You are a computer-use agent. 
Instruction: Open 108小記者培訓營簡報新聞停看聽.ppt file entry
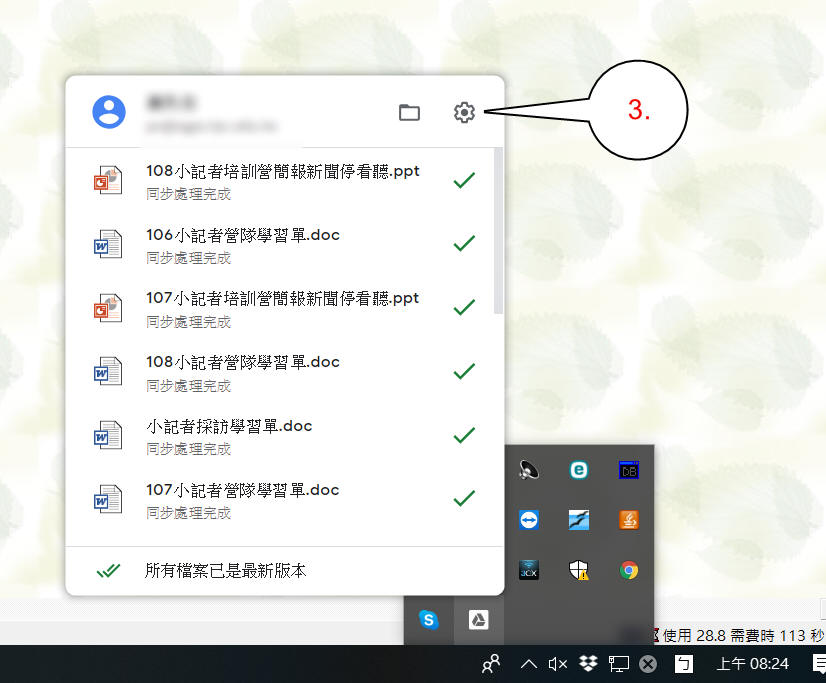click(280, 180)
